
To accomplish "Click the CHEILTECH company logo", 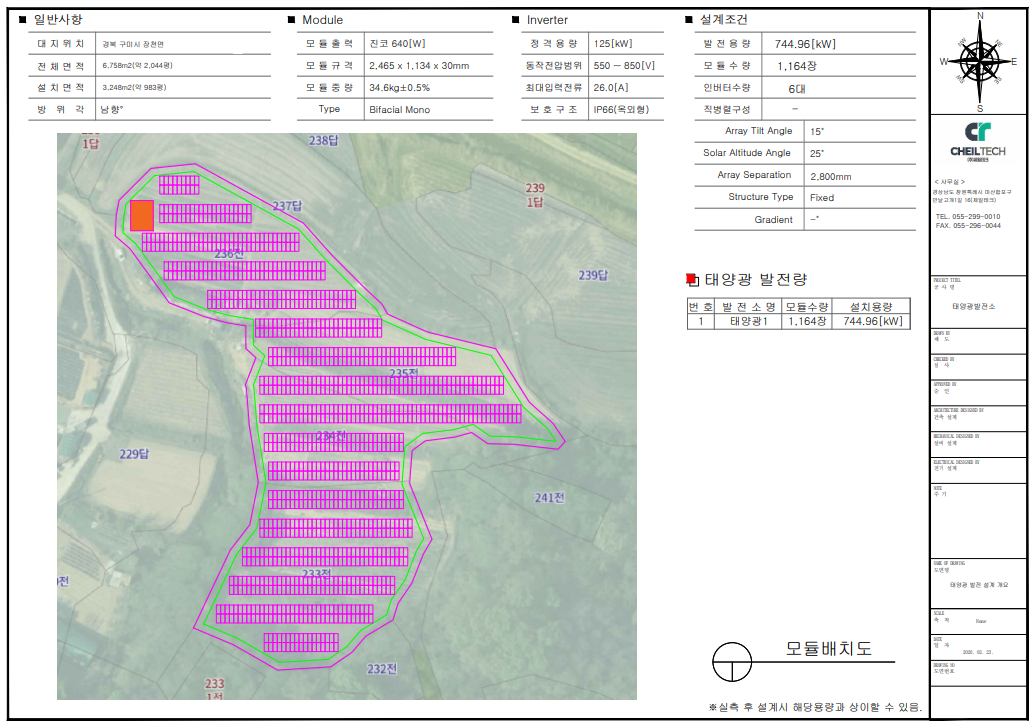I will tap(979, 140).
